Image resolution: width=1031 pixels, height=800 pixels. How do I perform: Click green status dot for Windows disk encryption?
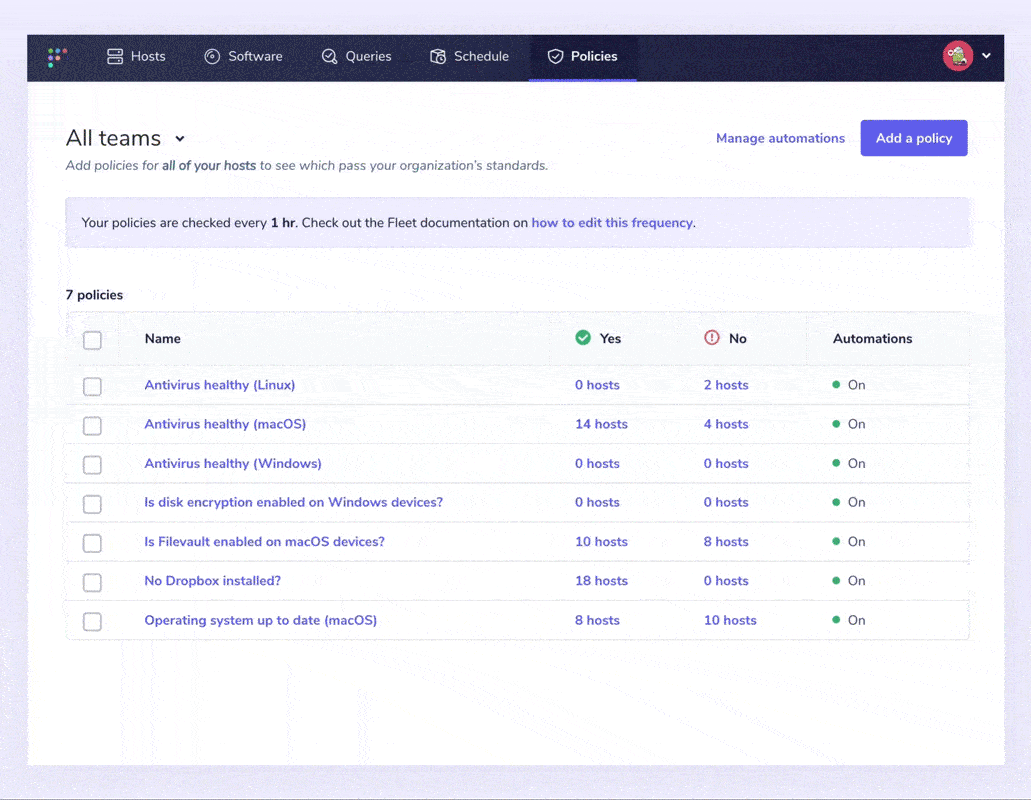click(836, 502)
